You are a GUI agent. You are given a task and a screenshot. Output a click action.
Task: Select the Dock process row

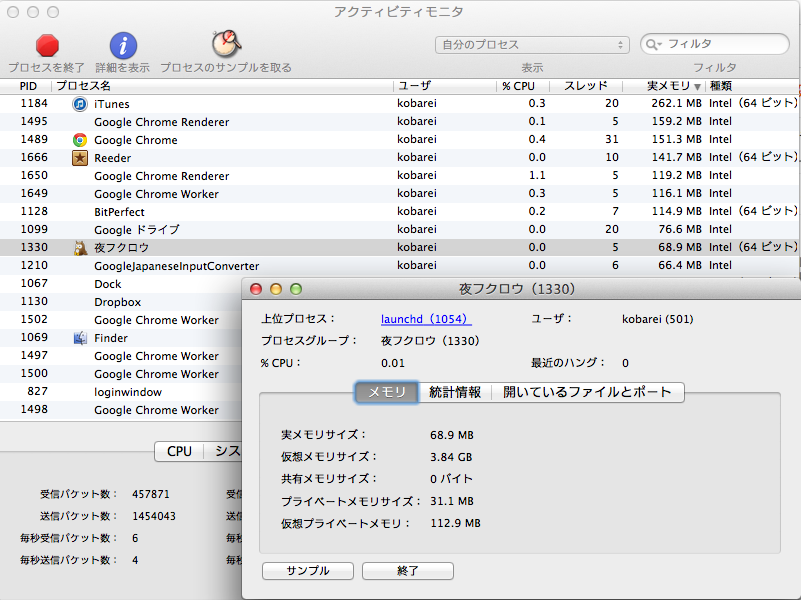pos(121,284)
